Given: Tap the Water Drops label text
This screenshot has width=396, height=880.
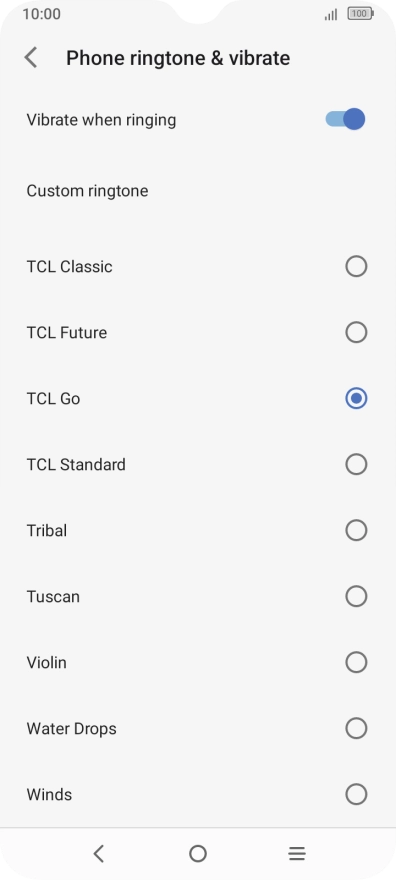Looking at the screenshot, I should click(72, 729).
